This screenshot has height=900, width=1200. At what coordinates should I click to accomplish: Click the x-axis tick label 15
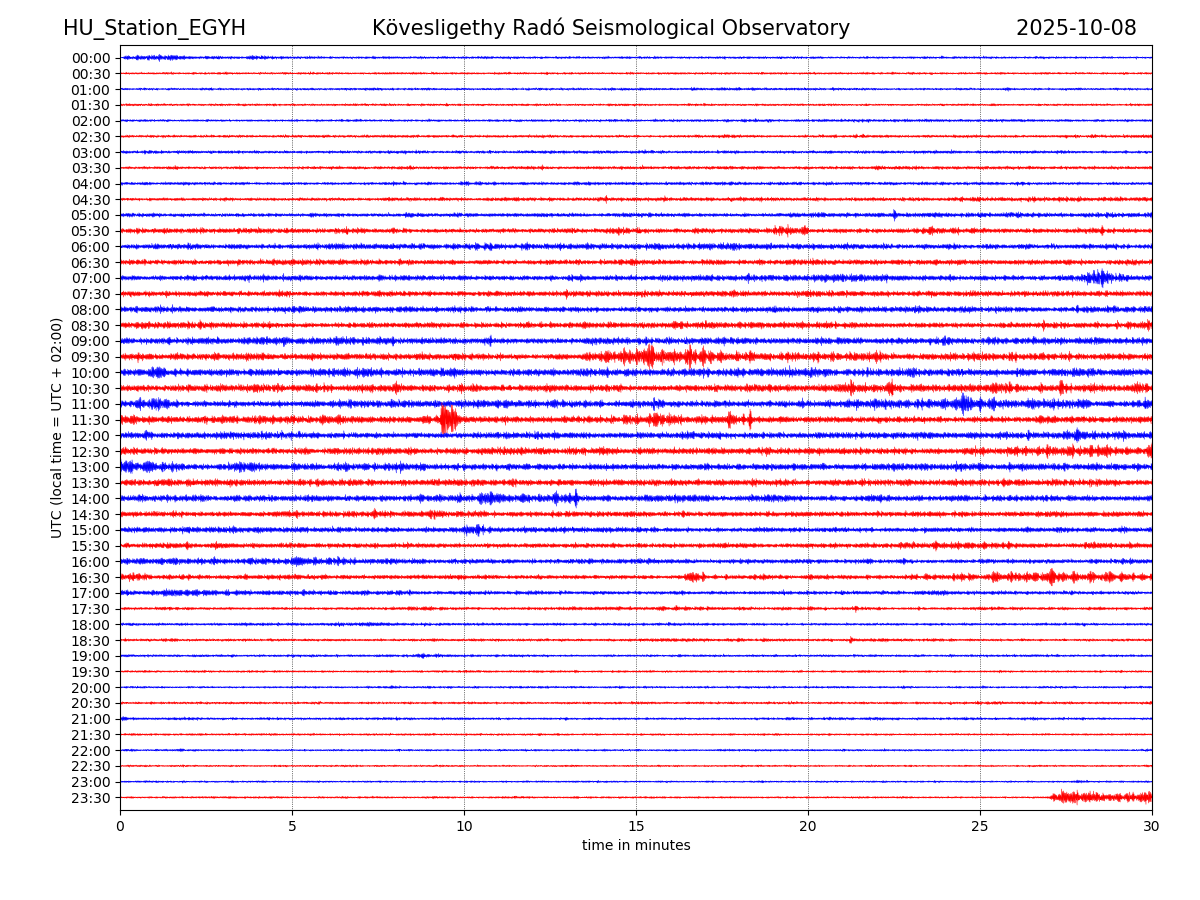point(636,826)
